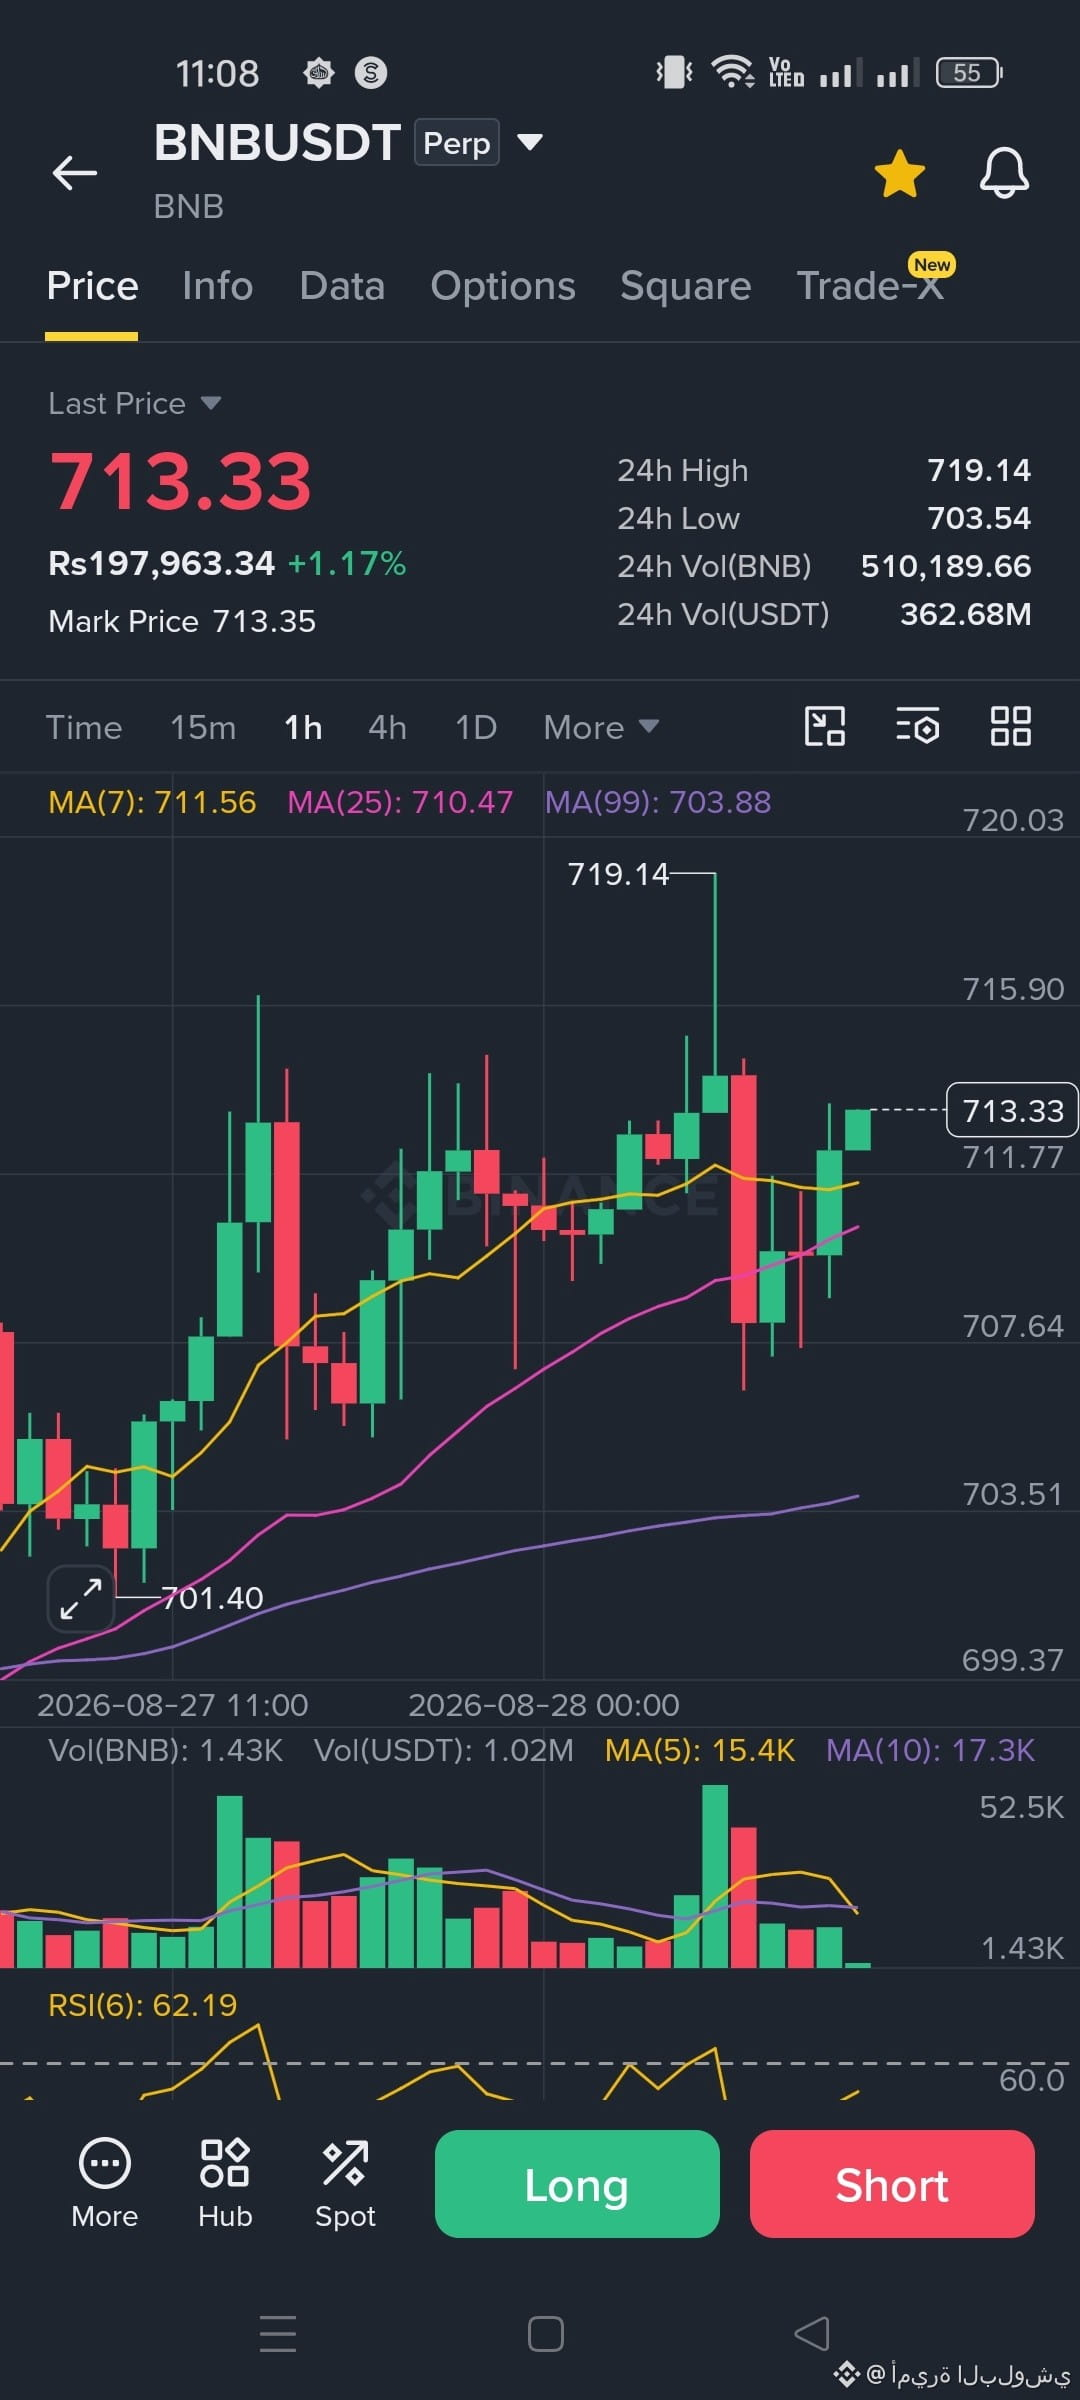
Task: Tap the 24h Vol(BNB) value 510,189.66
Action: [946, 566]
